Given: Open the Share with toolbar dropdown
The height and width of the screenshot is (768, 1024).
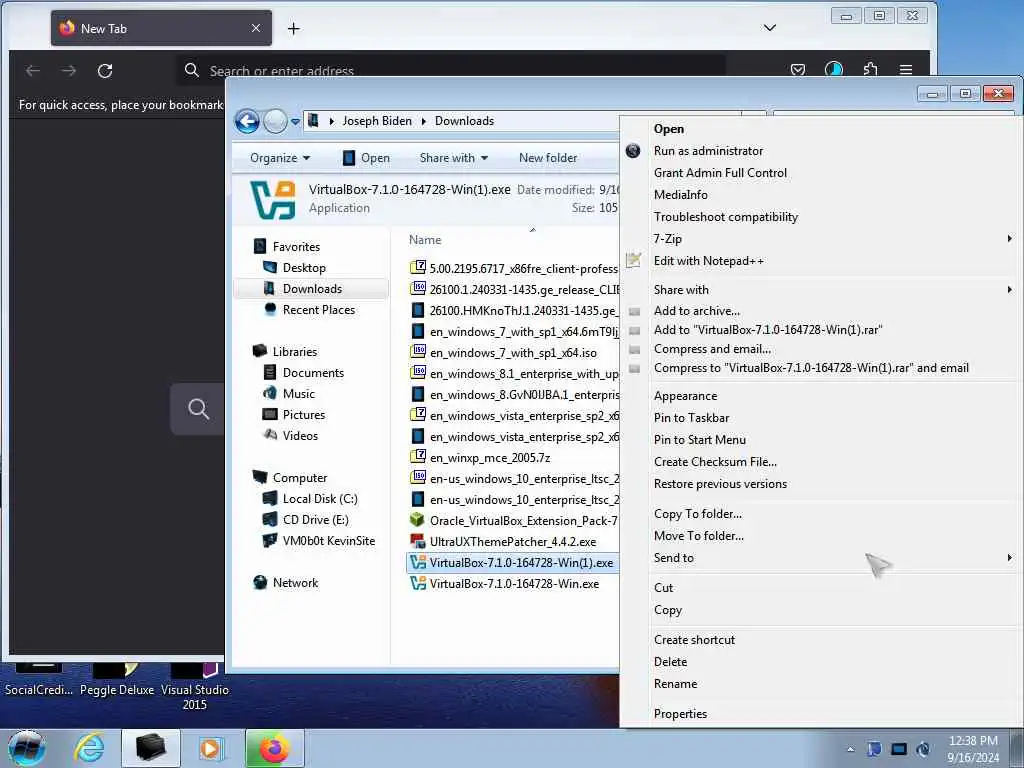Looking at the screenshot, I should pos(454,158).
